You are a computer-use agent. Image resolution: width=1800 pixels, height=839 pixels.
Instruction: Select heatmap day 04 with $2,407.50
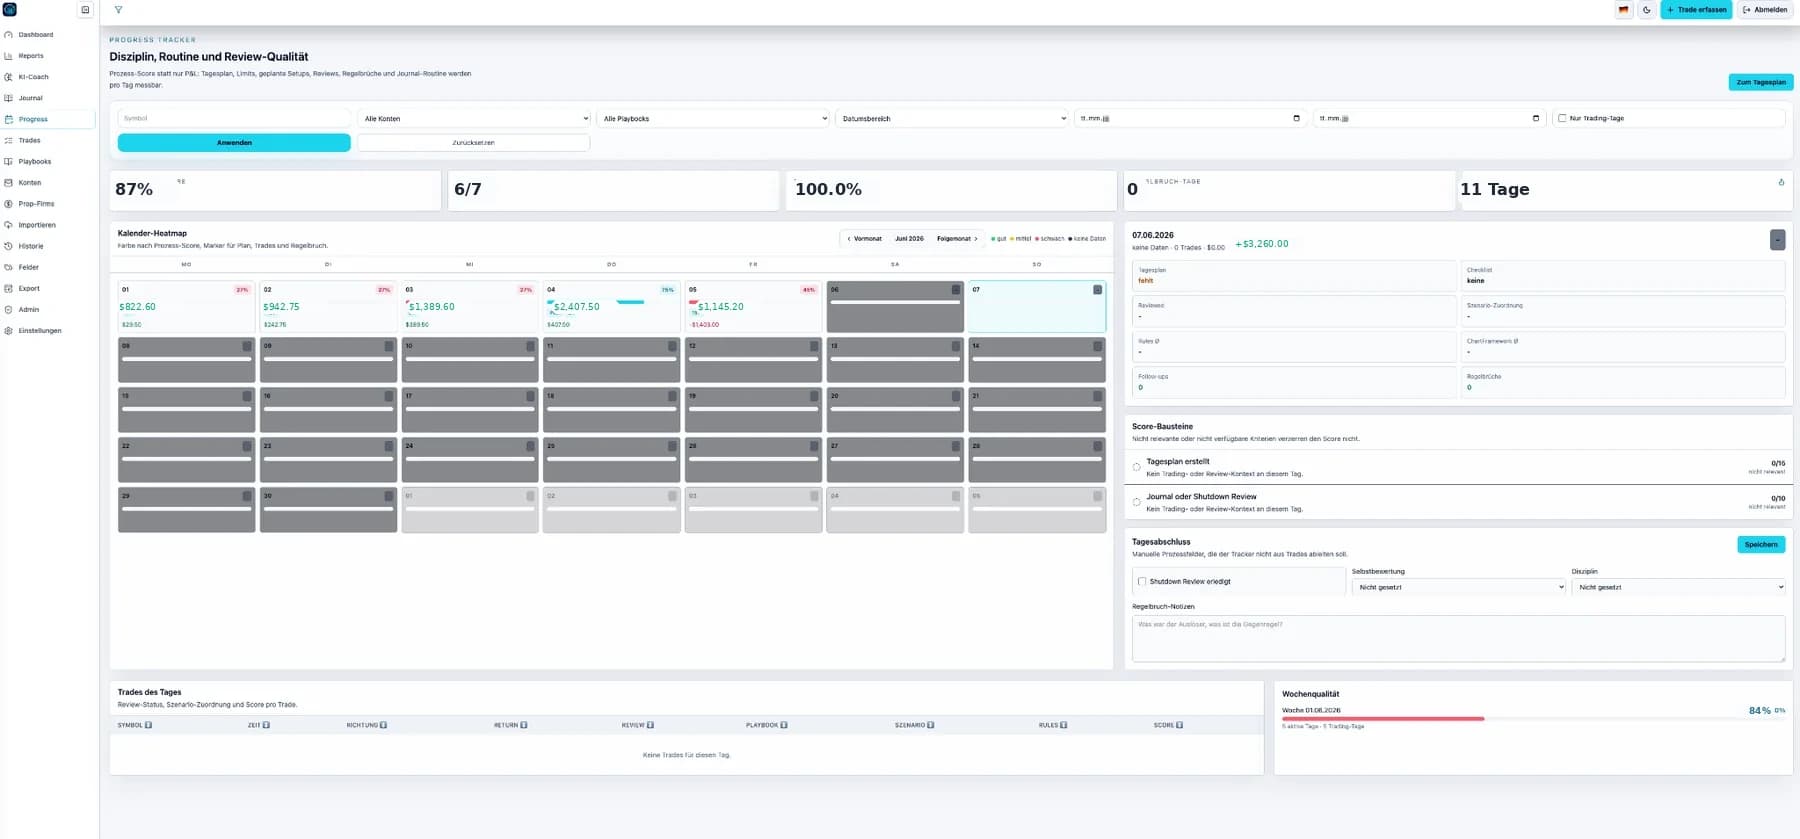pyautogui.click(x=611, y=306)
